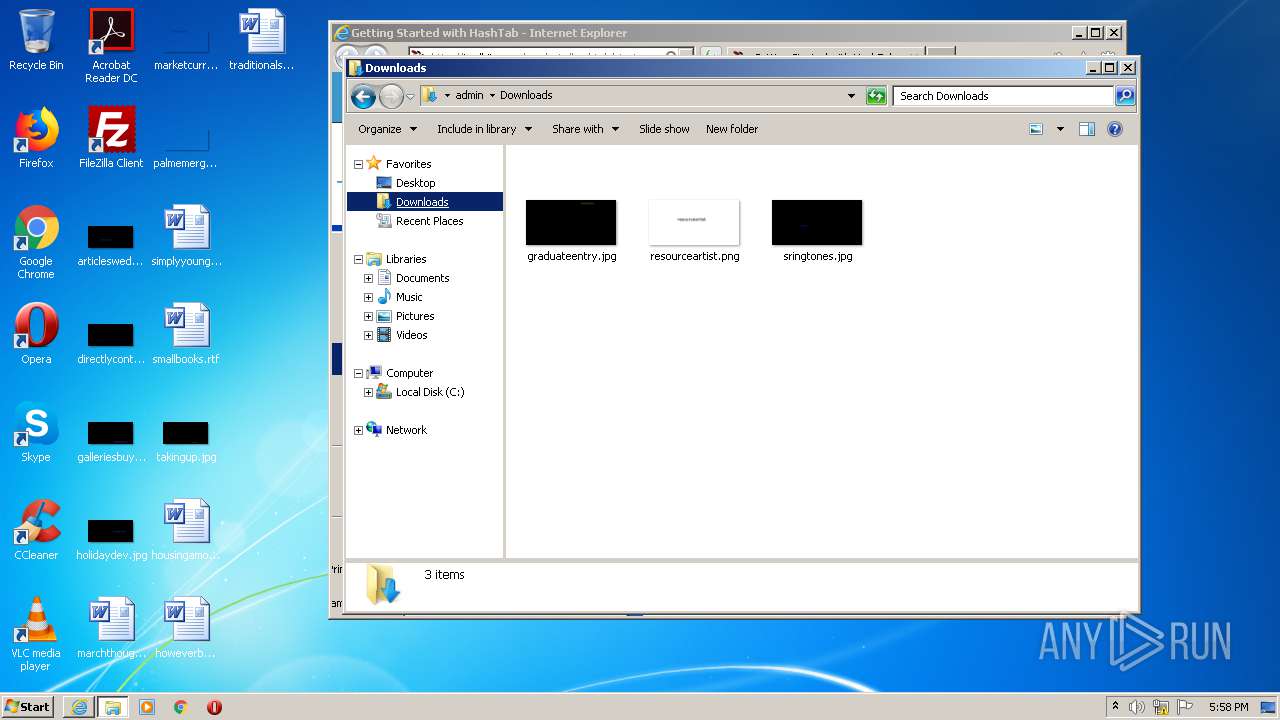The height and width of the screenshot is (720, 1280).
Task: Expand Local Disk (C:) node
Action: click(368, 392)
